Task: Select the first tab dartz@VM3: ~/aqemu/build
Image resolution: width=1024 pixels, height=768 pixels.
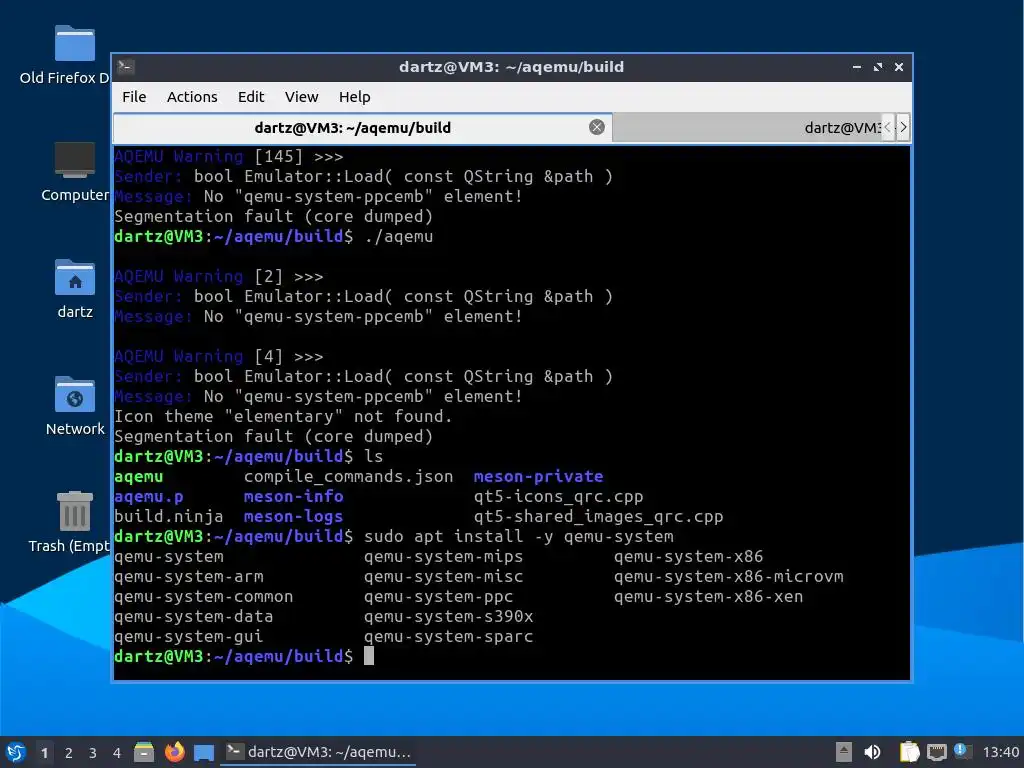Action: tap(362, 127)
